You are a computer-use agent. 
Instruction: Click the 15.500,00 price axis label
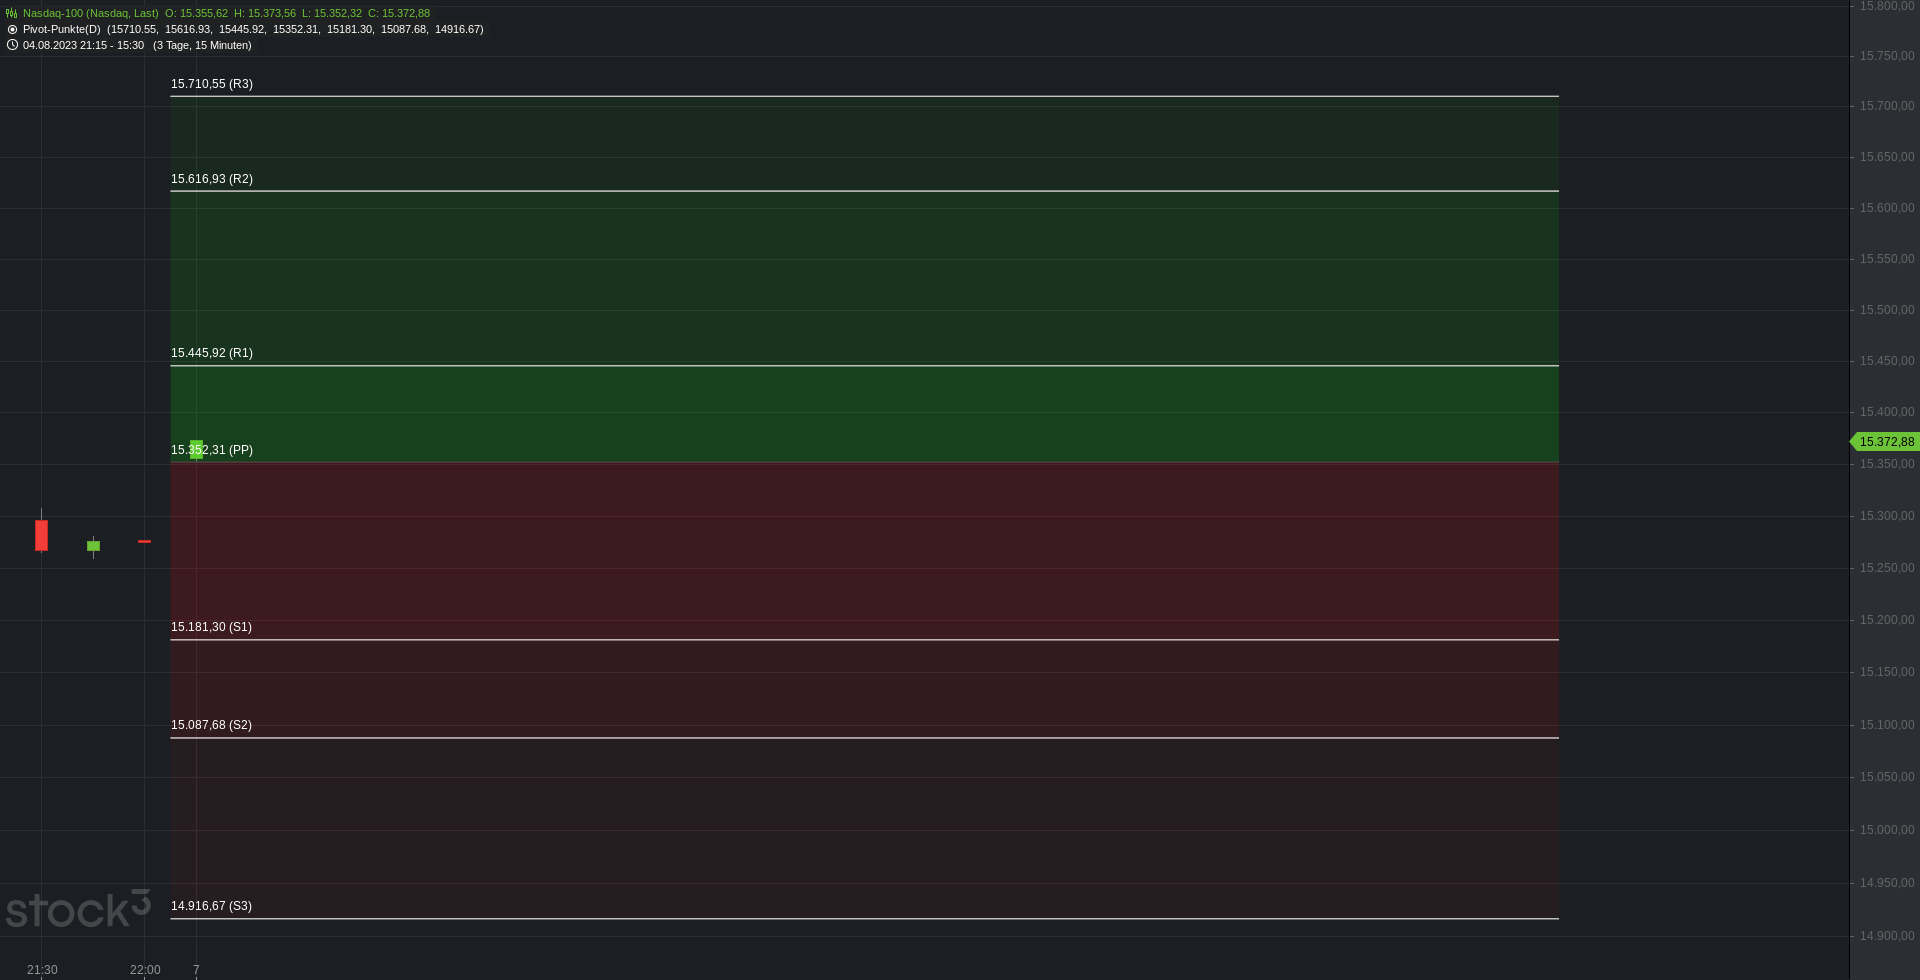(1887, 310)
